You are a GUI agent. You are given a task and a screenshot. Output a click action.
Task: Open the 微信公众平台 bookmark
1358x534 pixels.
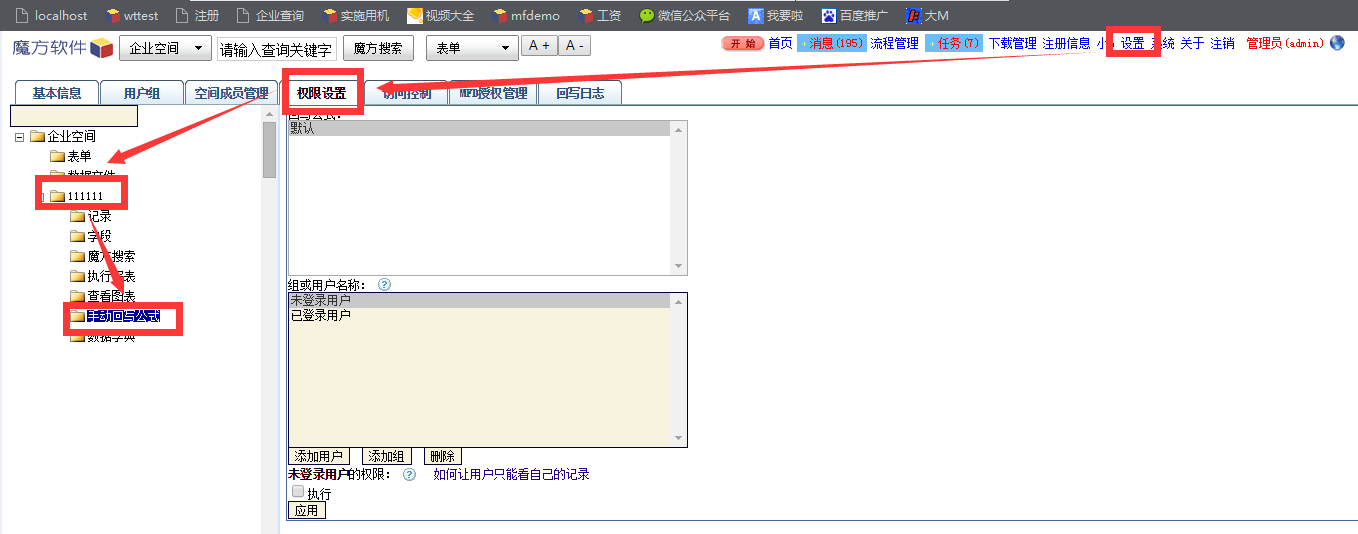[685, 15]
